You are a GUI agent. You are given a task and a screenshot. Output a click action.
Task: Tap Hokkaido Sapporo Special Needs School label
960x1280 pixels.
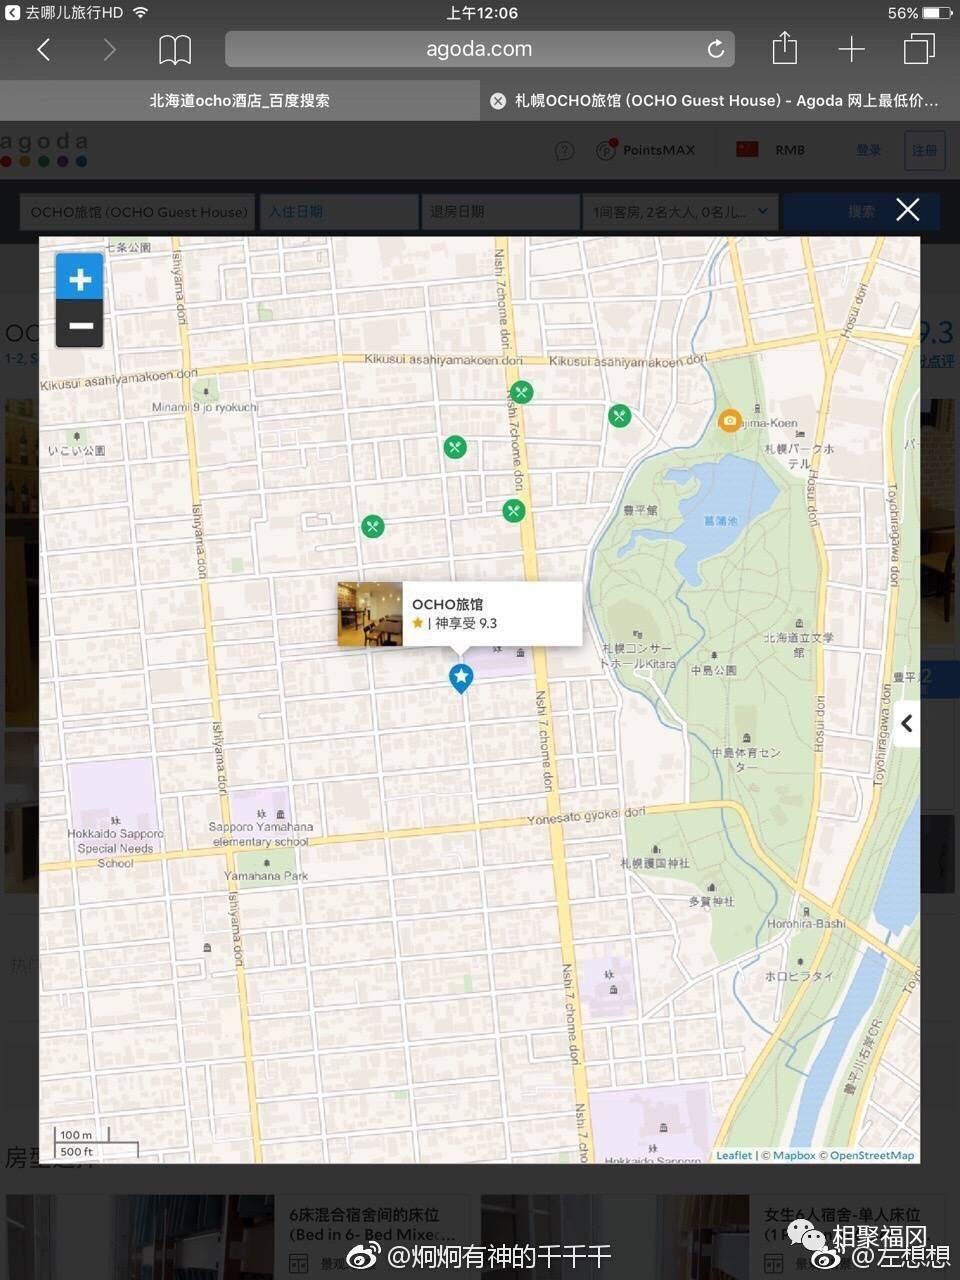click(115, 848)
